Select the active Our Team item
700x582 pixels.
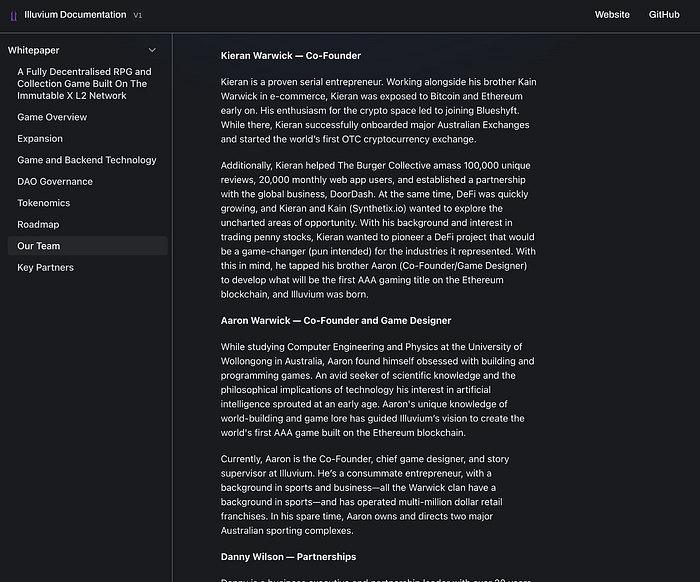88,245
